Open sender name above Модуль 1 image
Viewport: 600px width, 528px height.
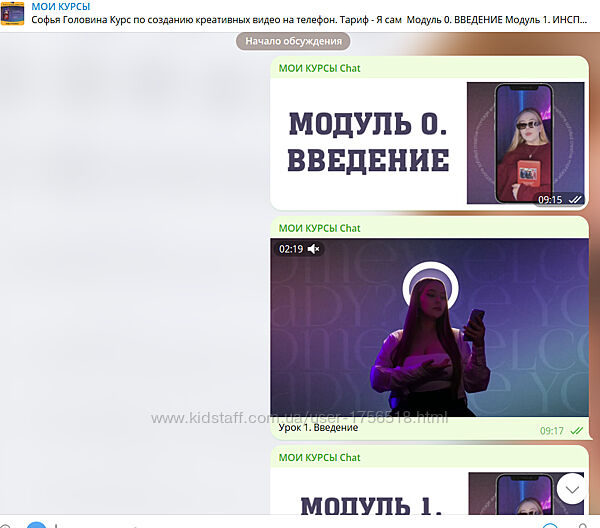click(x=319, y=457)
